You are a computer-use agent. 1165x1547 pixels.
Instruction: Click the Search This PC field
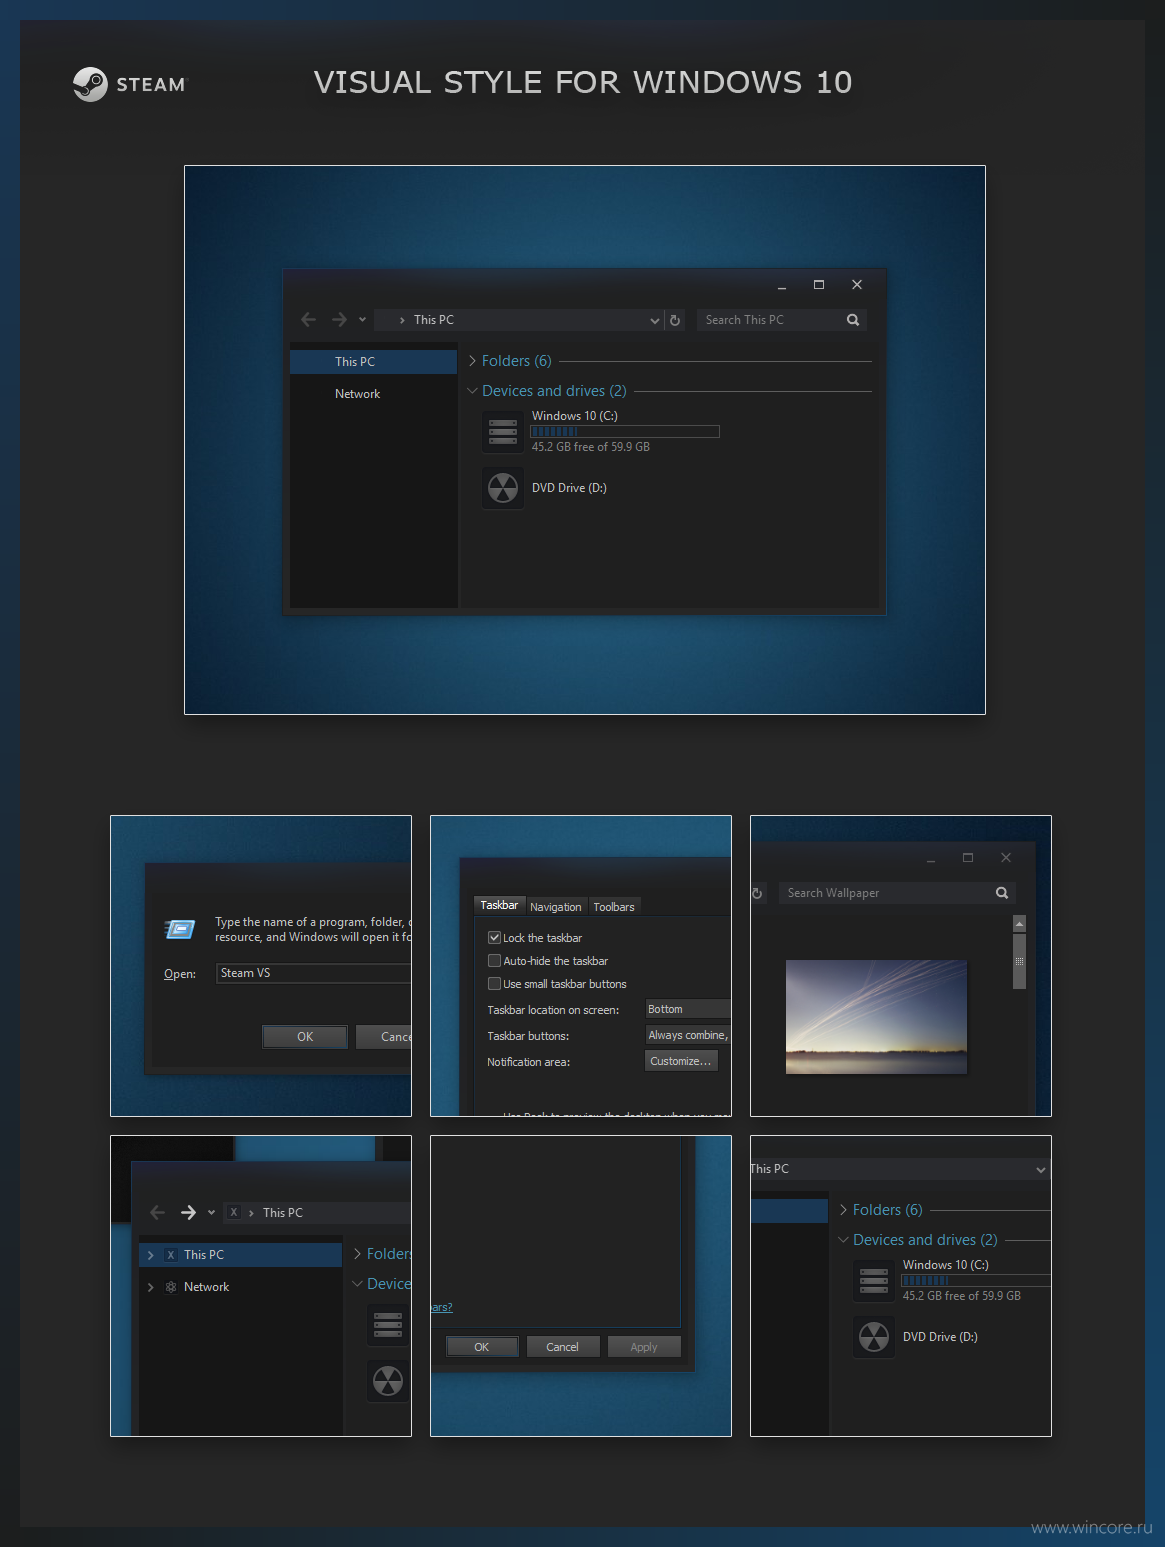781,320
